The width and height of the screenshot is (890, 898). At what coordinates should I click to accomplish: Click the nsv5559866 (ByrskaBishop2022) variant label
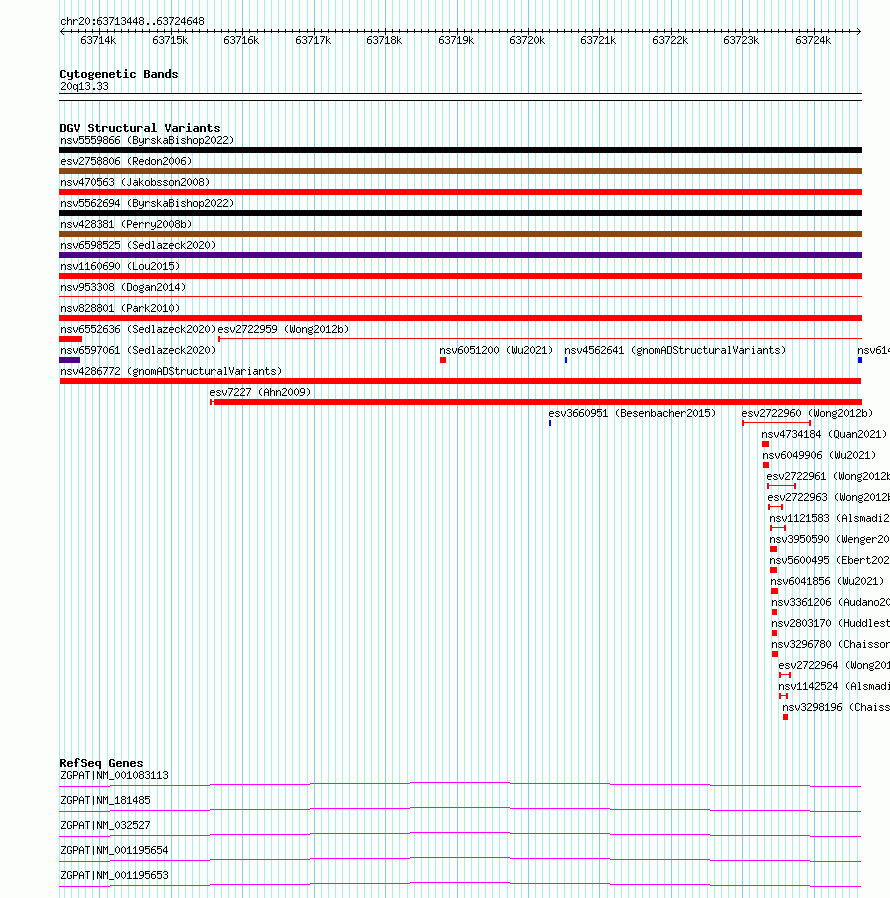(147, 140)
